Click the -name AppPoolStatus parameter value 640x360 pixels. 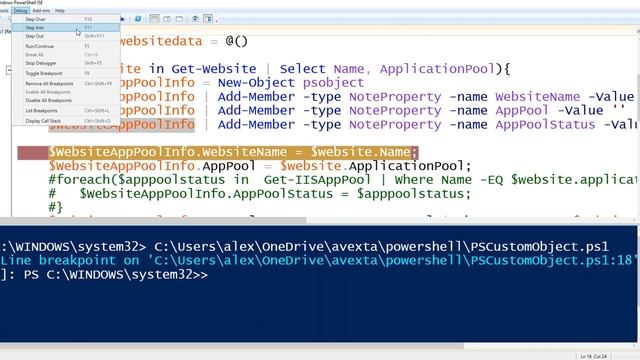click(545, 124)
